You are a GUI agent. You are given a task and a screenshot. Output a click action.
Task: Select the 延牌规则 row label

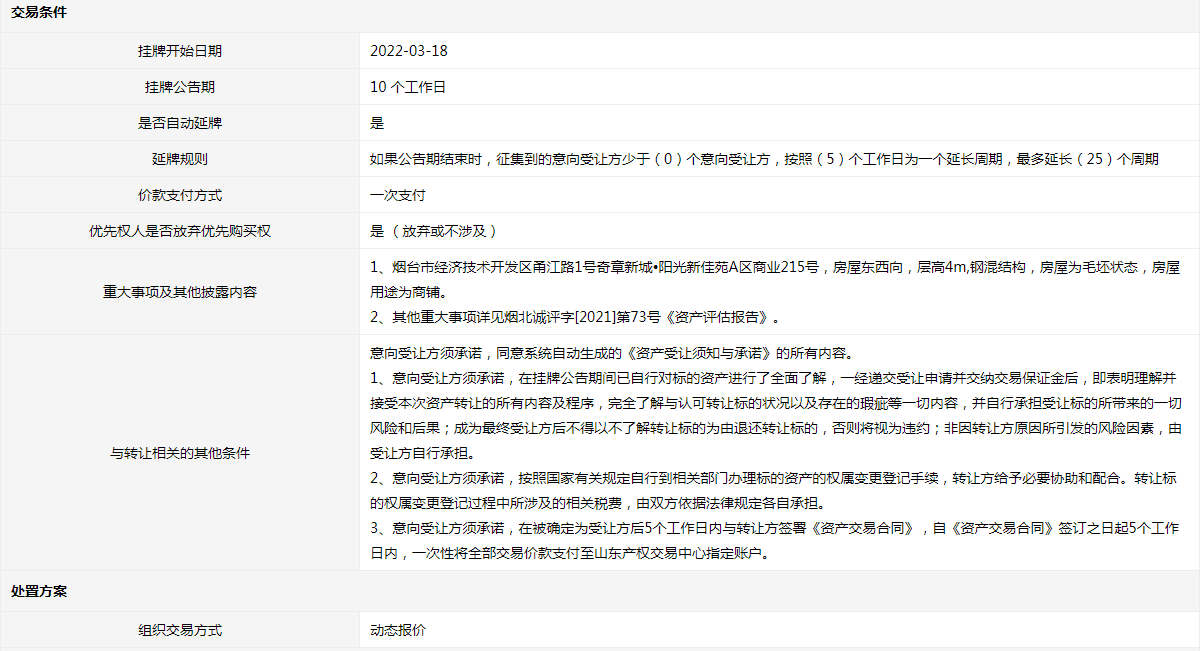coord(180,159)
